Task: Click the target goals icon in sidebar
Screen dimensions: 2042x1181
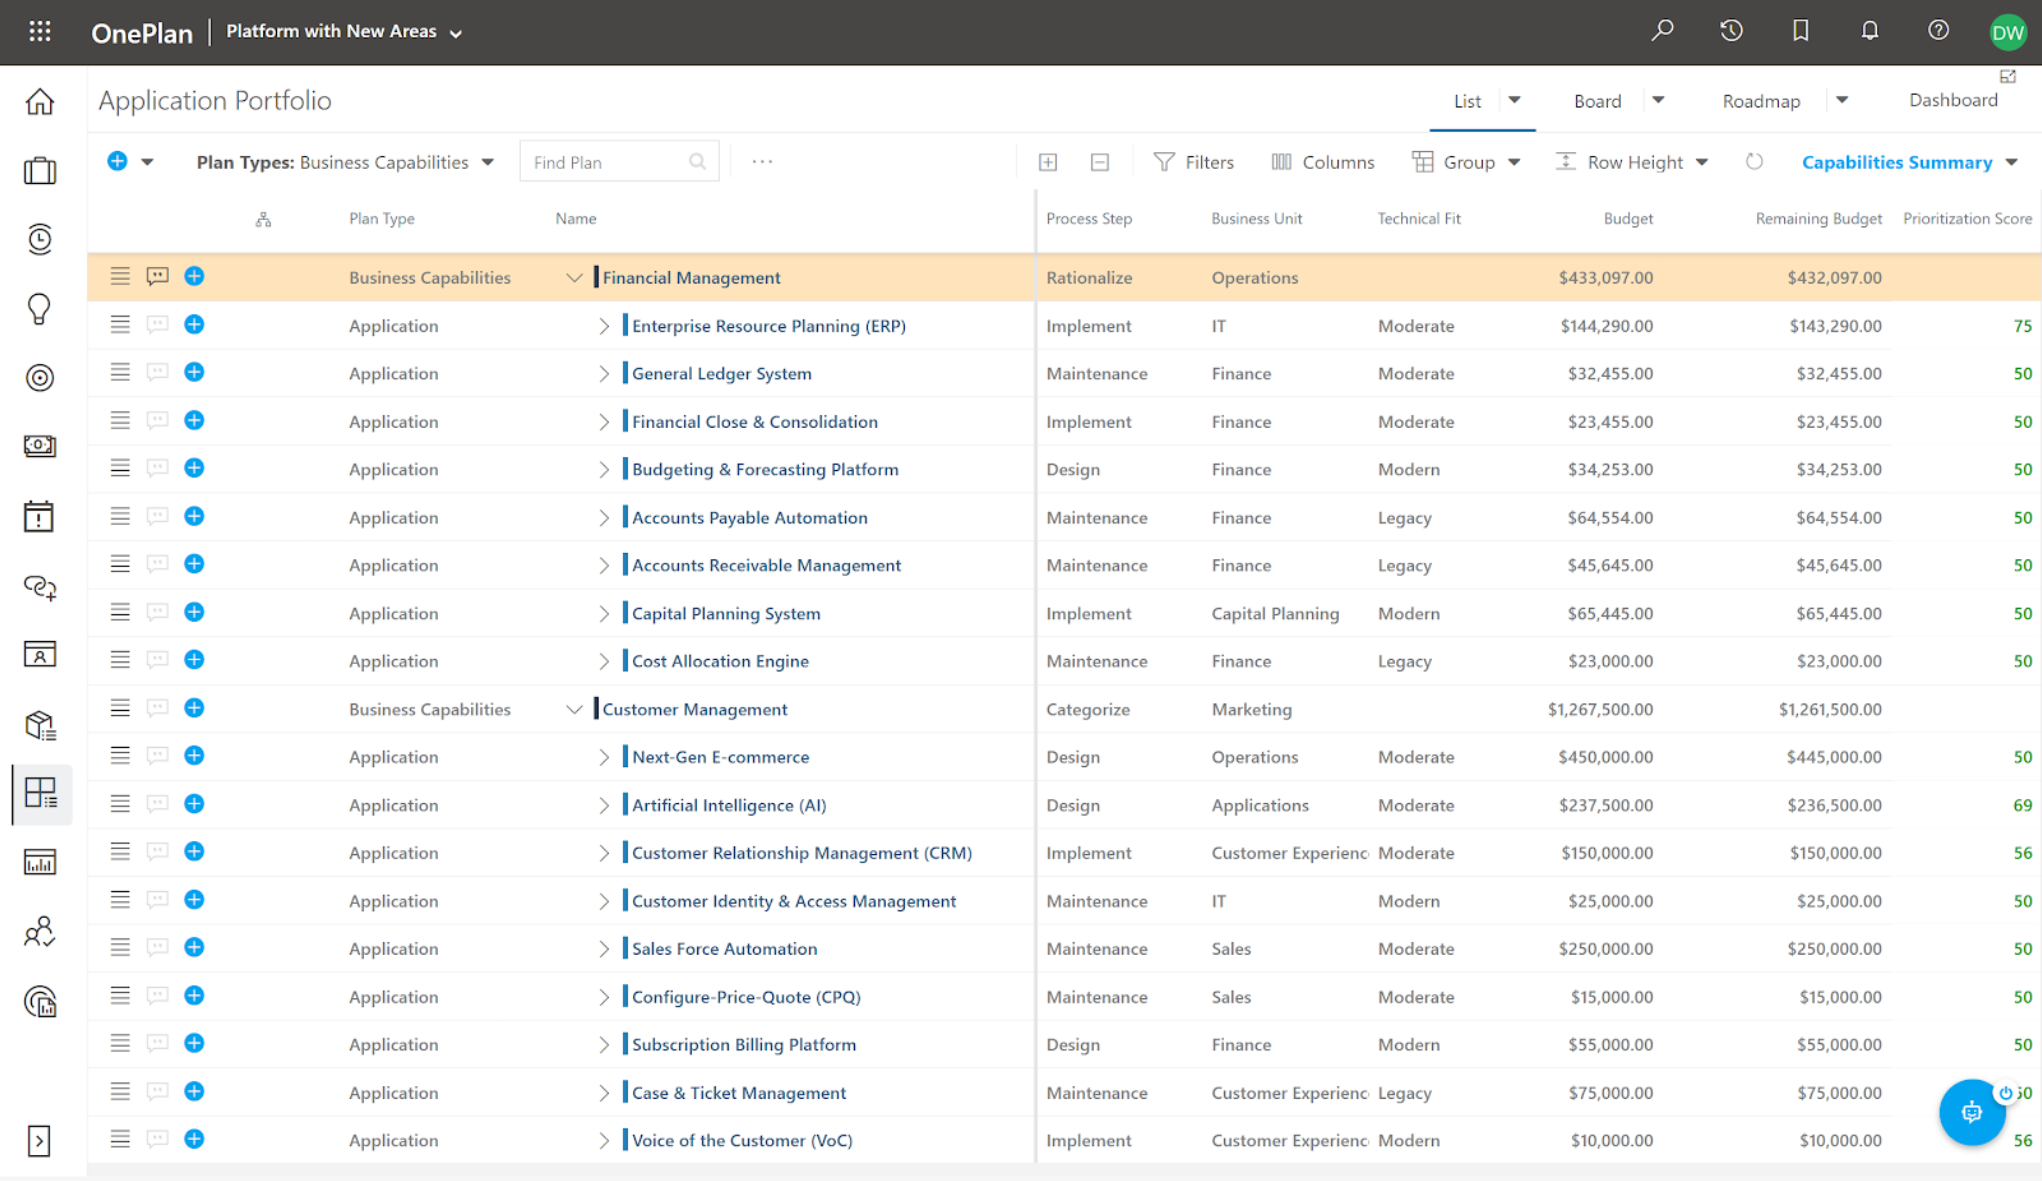Action: pyautogui.click(x=39, y=377)
